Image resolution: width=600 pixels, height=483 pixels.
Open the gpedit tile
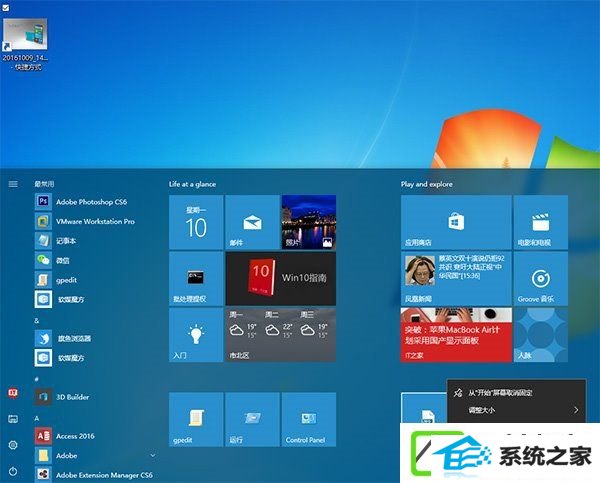point(196,419)
